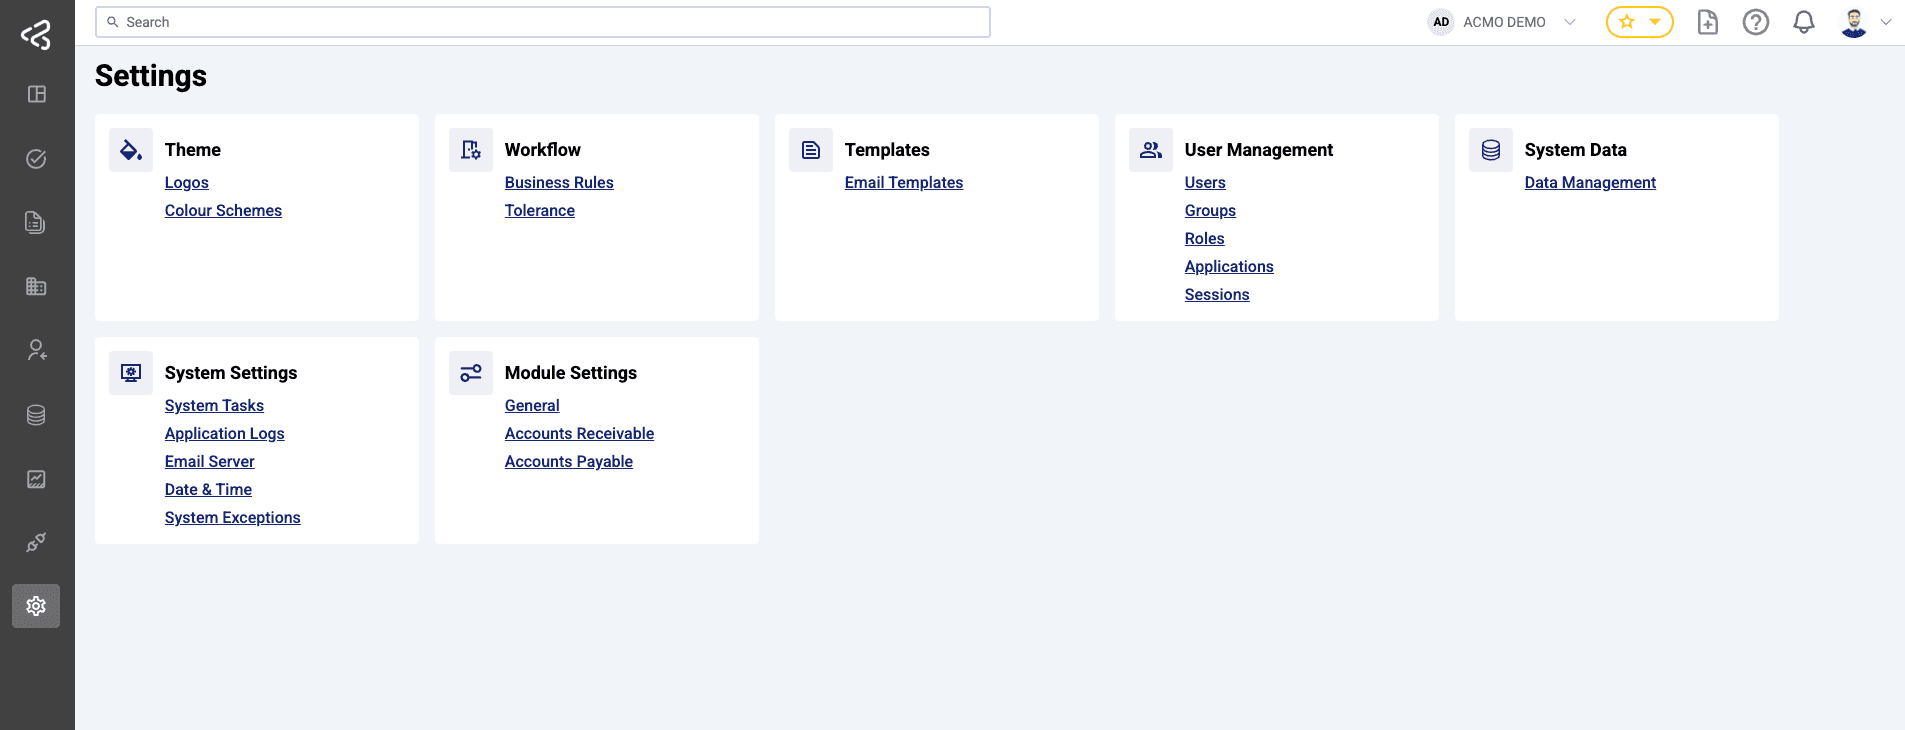Open the buildings icon in sidebar

click(36, 286)
